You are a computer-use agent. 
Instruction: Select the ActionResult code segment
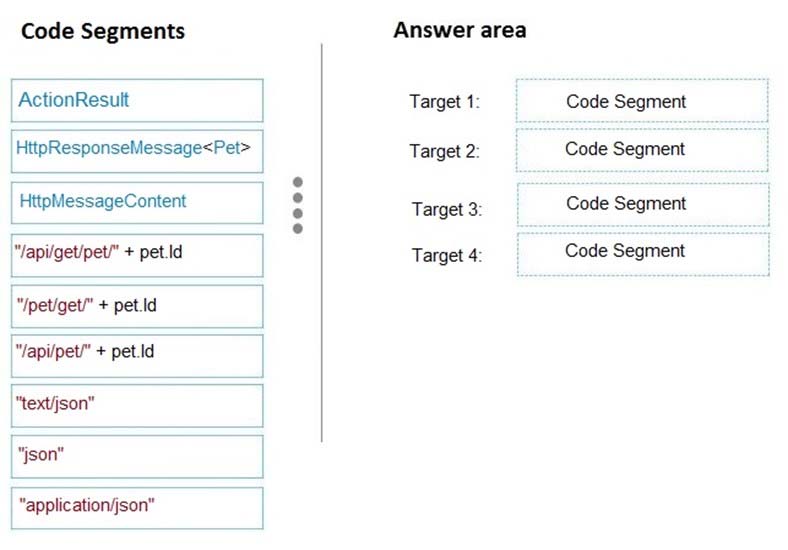(137, 101)
